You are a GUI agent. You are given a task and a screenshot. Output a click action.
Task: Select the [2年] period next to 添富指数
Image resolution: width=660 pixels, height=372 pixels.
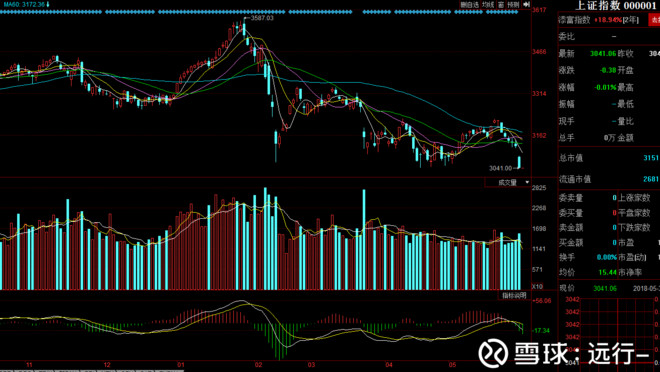coord(631,20)
